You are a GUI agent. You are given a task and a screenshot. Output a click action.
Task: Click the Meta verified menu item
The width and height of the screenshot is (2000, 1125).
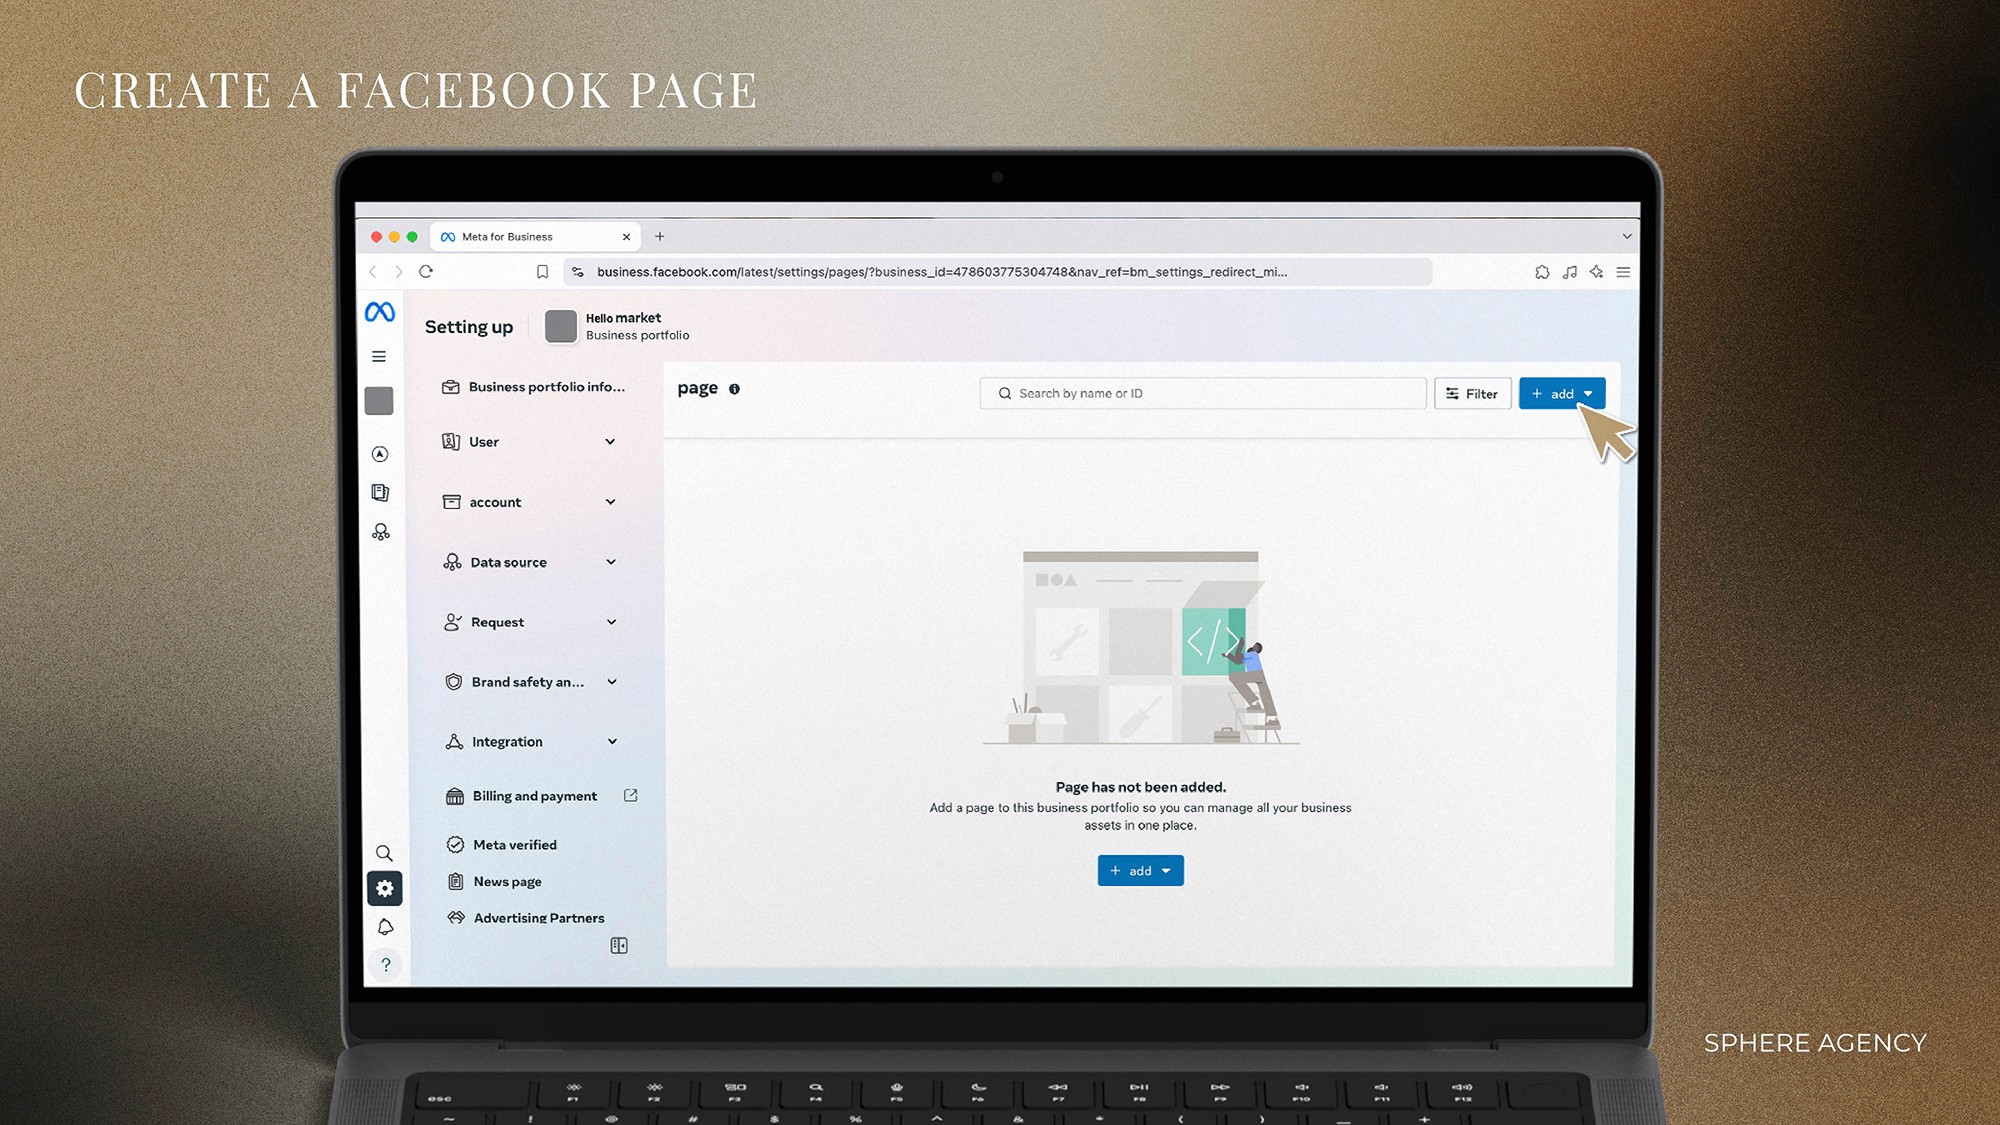coord(514,843)
